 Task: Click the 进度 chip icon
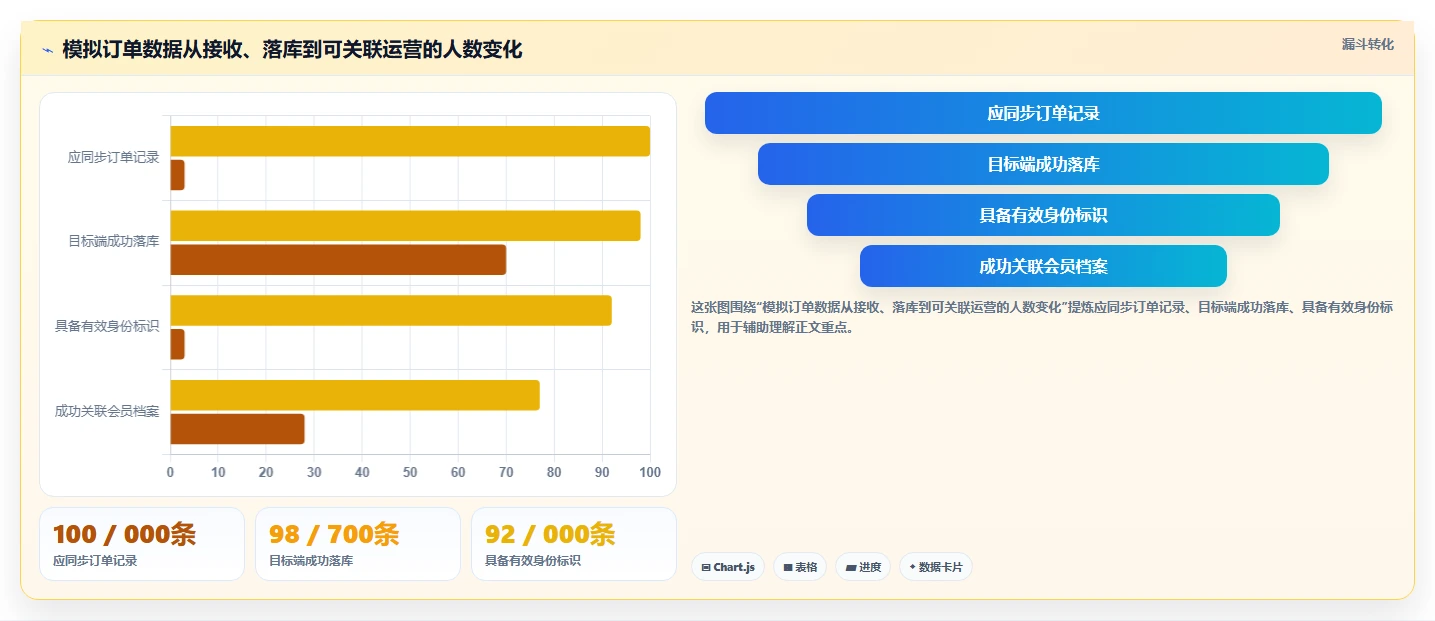point(851,567)
